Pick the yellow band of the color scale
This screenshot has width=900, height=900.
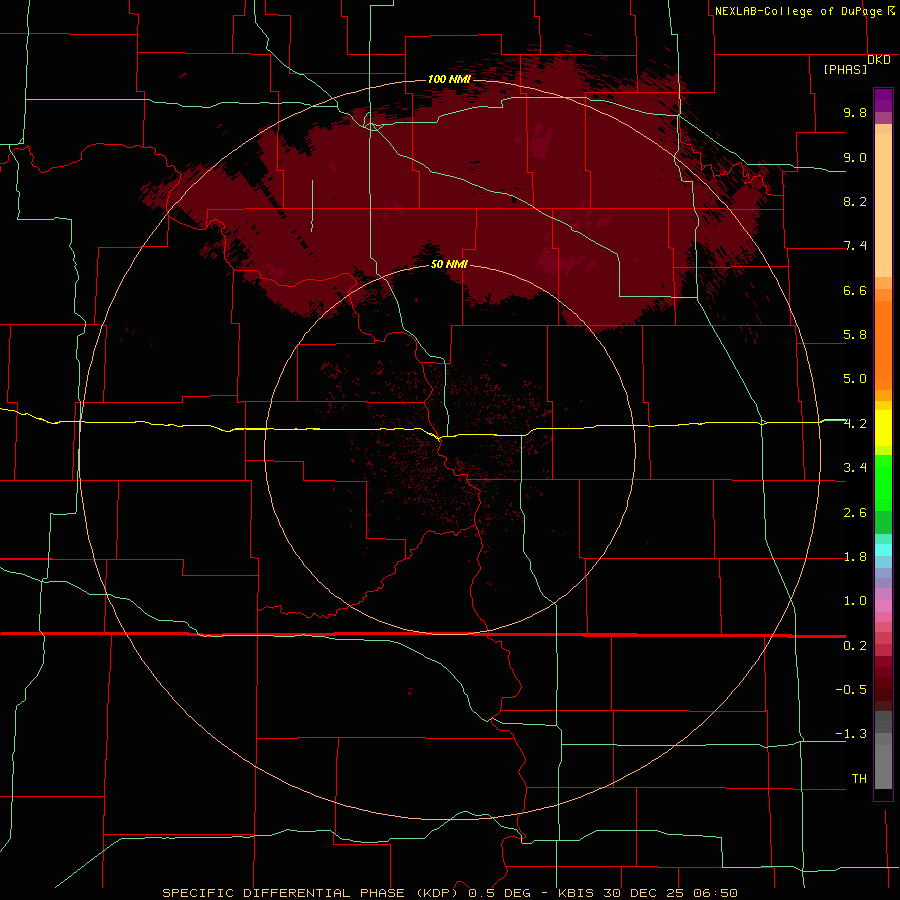pos(883,428)
